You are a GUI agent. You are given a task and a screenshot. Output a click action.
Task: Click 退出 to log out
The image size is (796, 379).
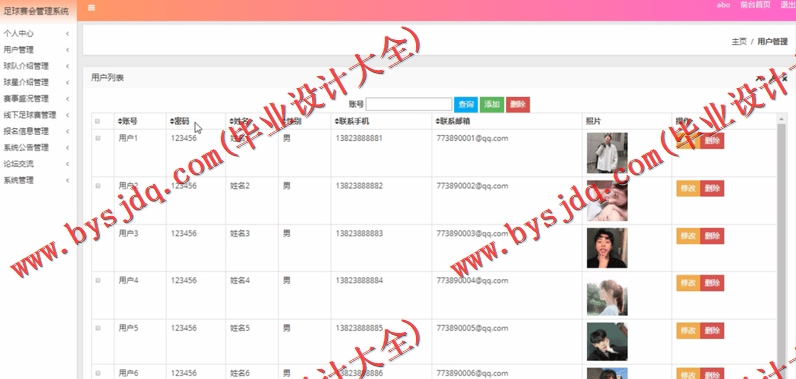click(x=788, y=5)
